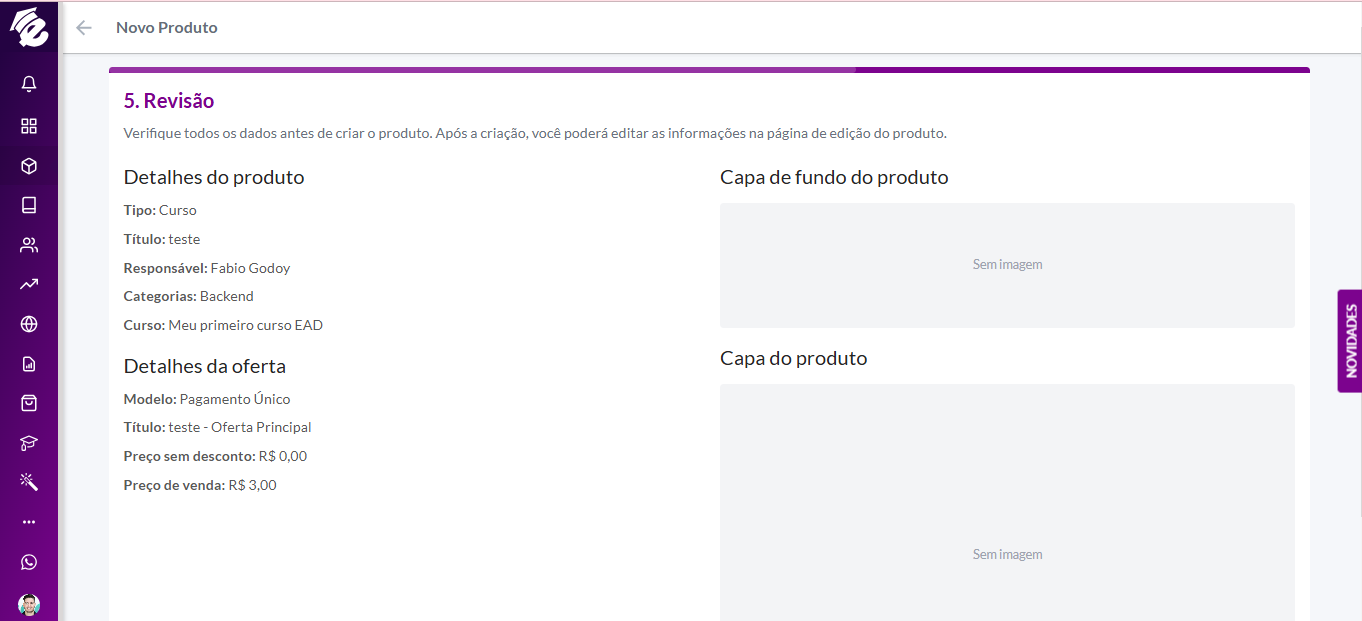Click the product cover image placeholder
This screenshot has width=1362, height=621.
[1007, 502]
